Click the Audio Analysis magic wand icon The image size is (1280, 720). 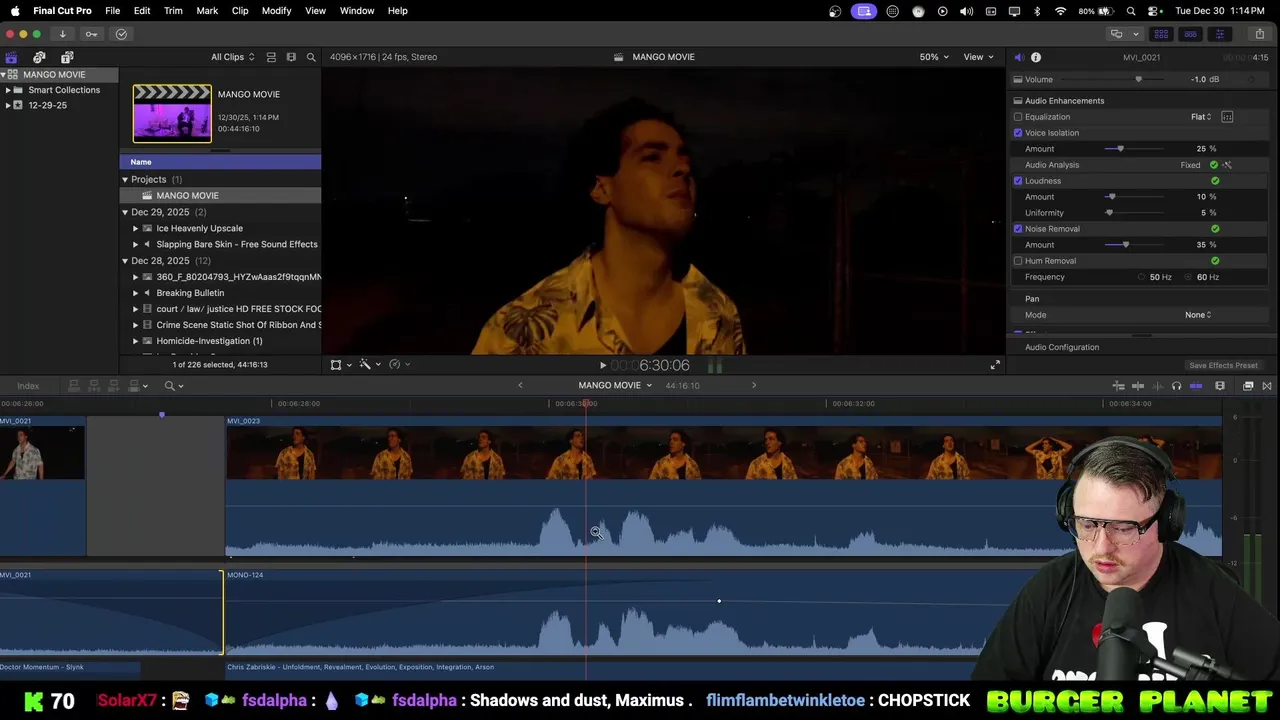point(1227,165)
